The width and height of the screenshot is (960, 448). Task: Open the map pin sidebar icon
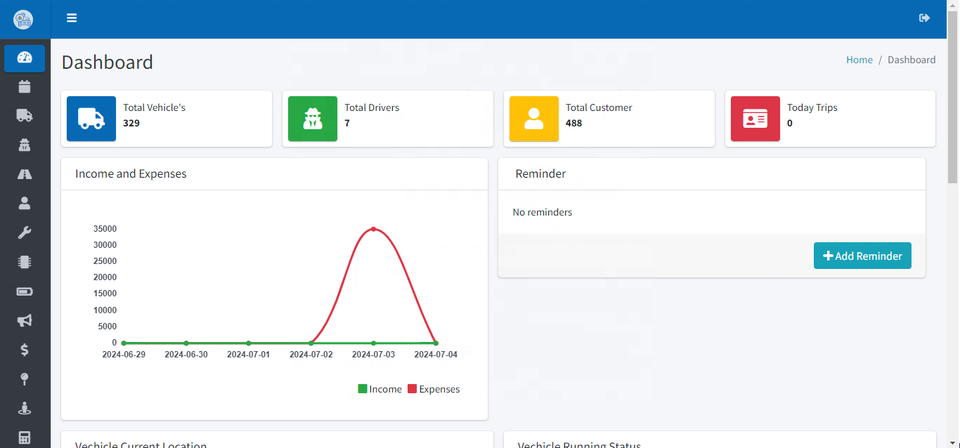click(x=25, y=379)
